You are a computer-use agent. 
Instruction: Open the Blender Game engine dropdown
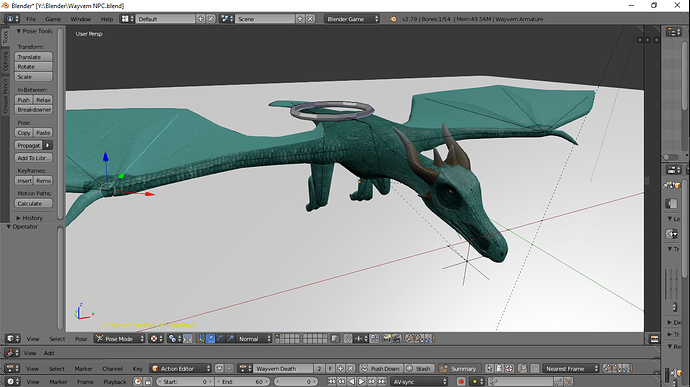point(352,19)
